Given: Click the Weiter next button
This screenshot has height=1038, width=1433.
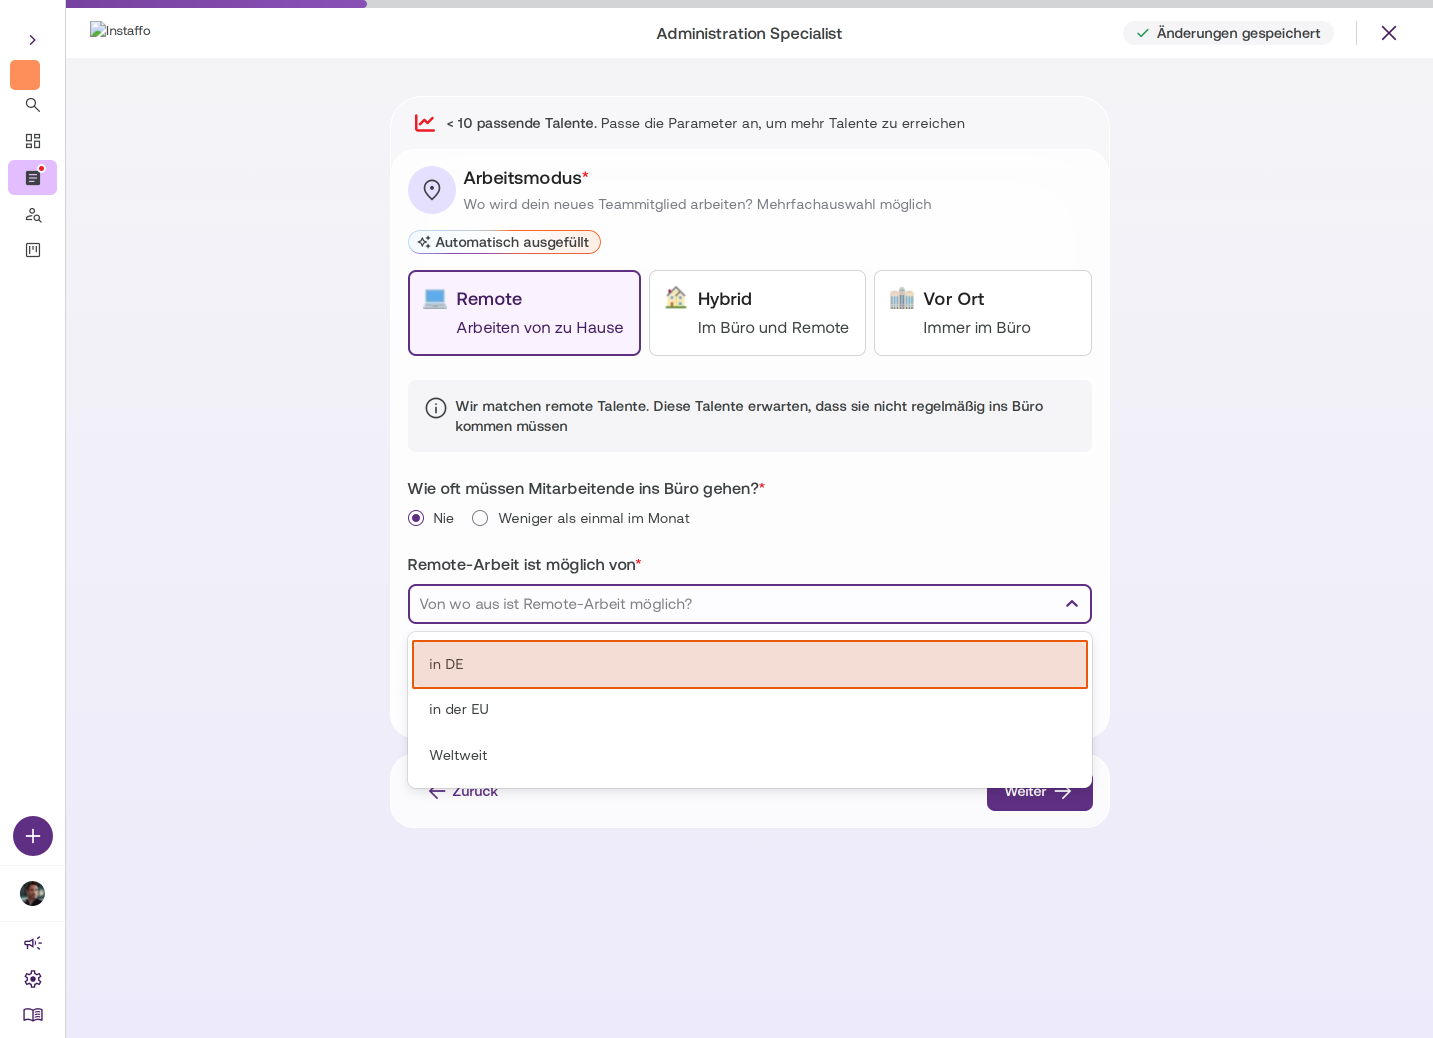Looking at the screenshot, I should coord(1040,792).
